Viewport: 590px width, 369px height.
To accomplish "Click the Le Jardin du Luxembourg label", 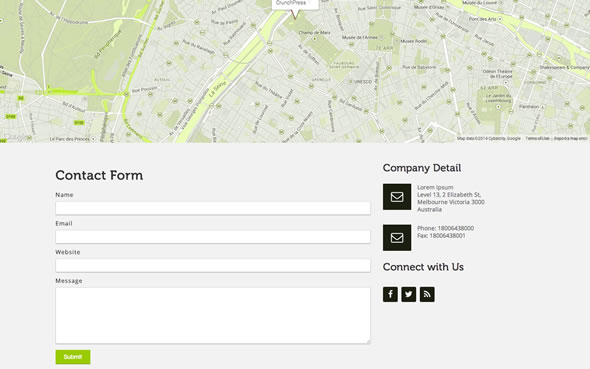I will 498,98.
